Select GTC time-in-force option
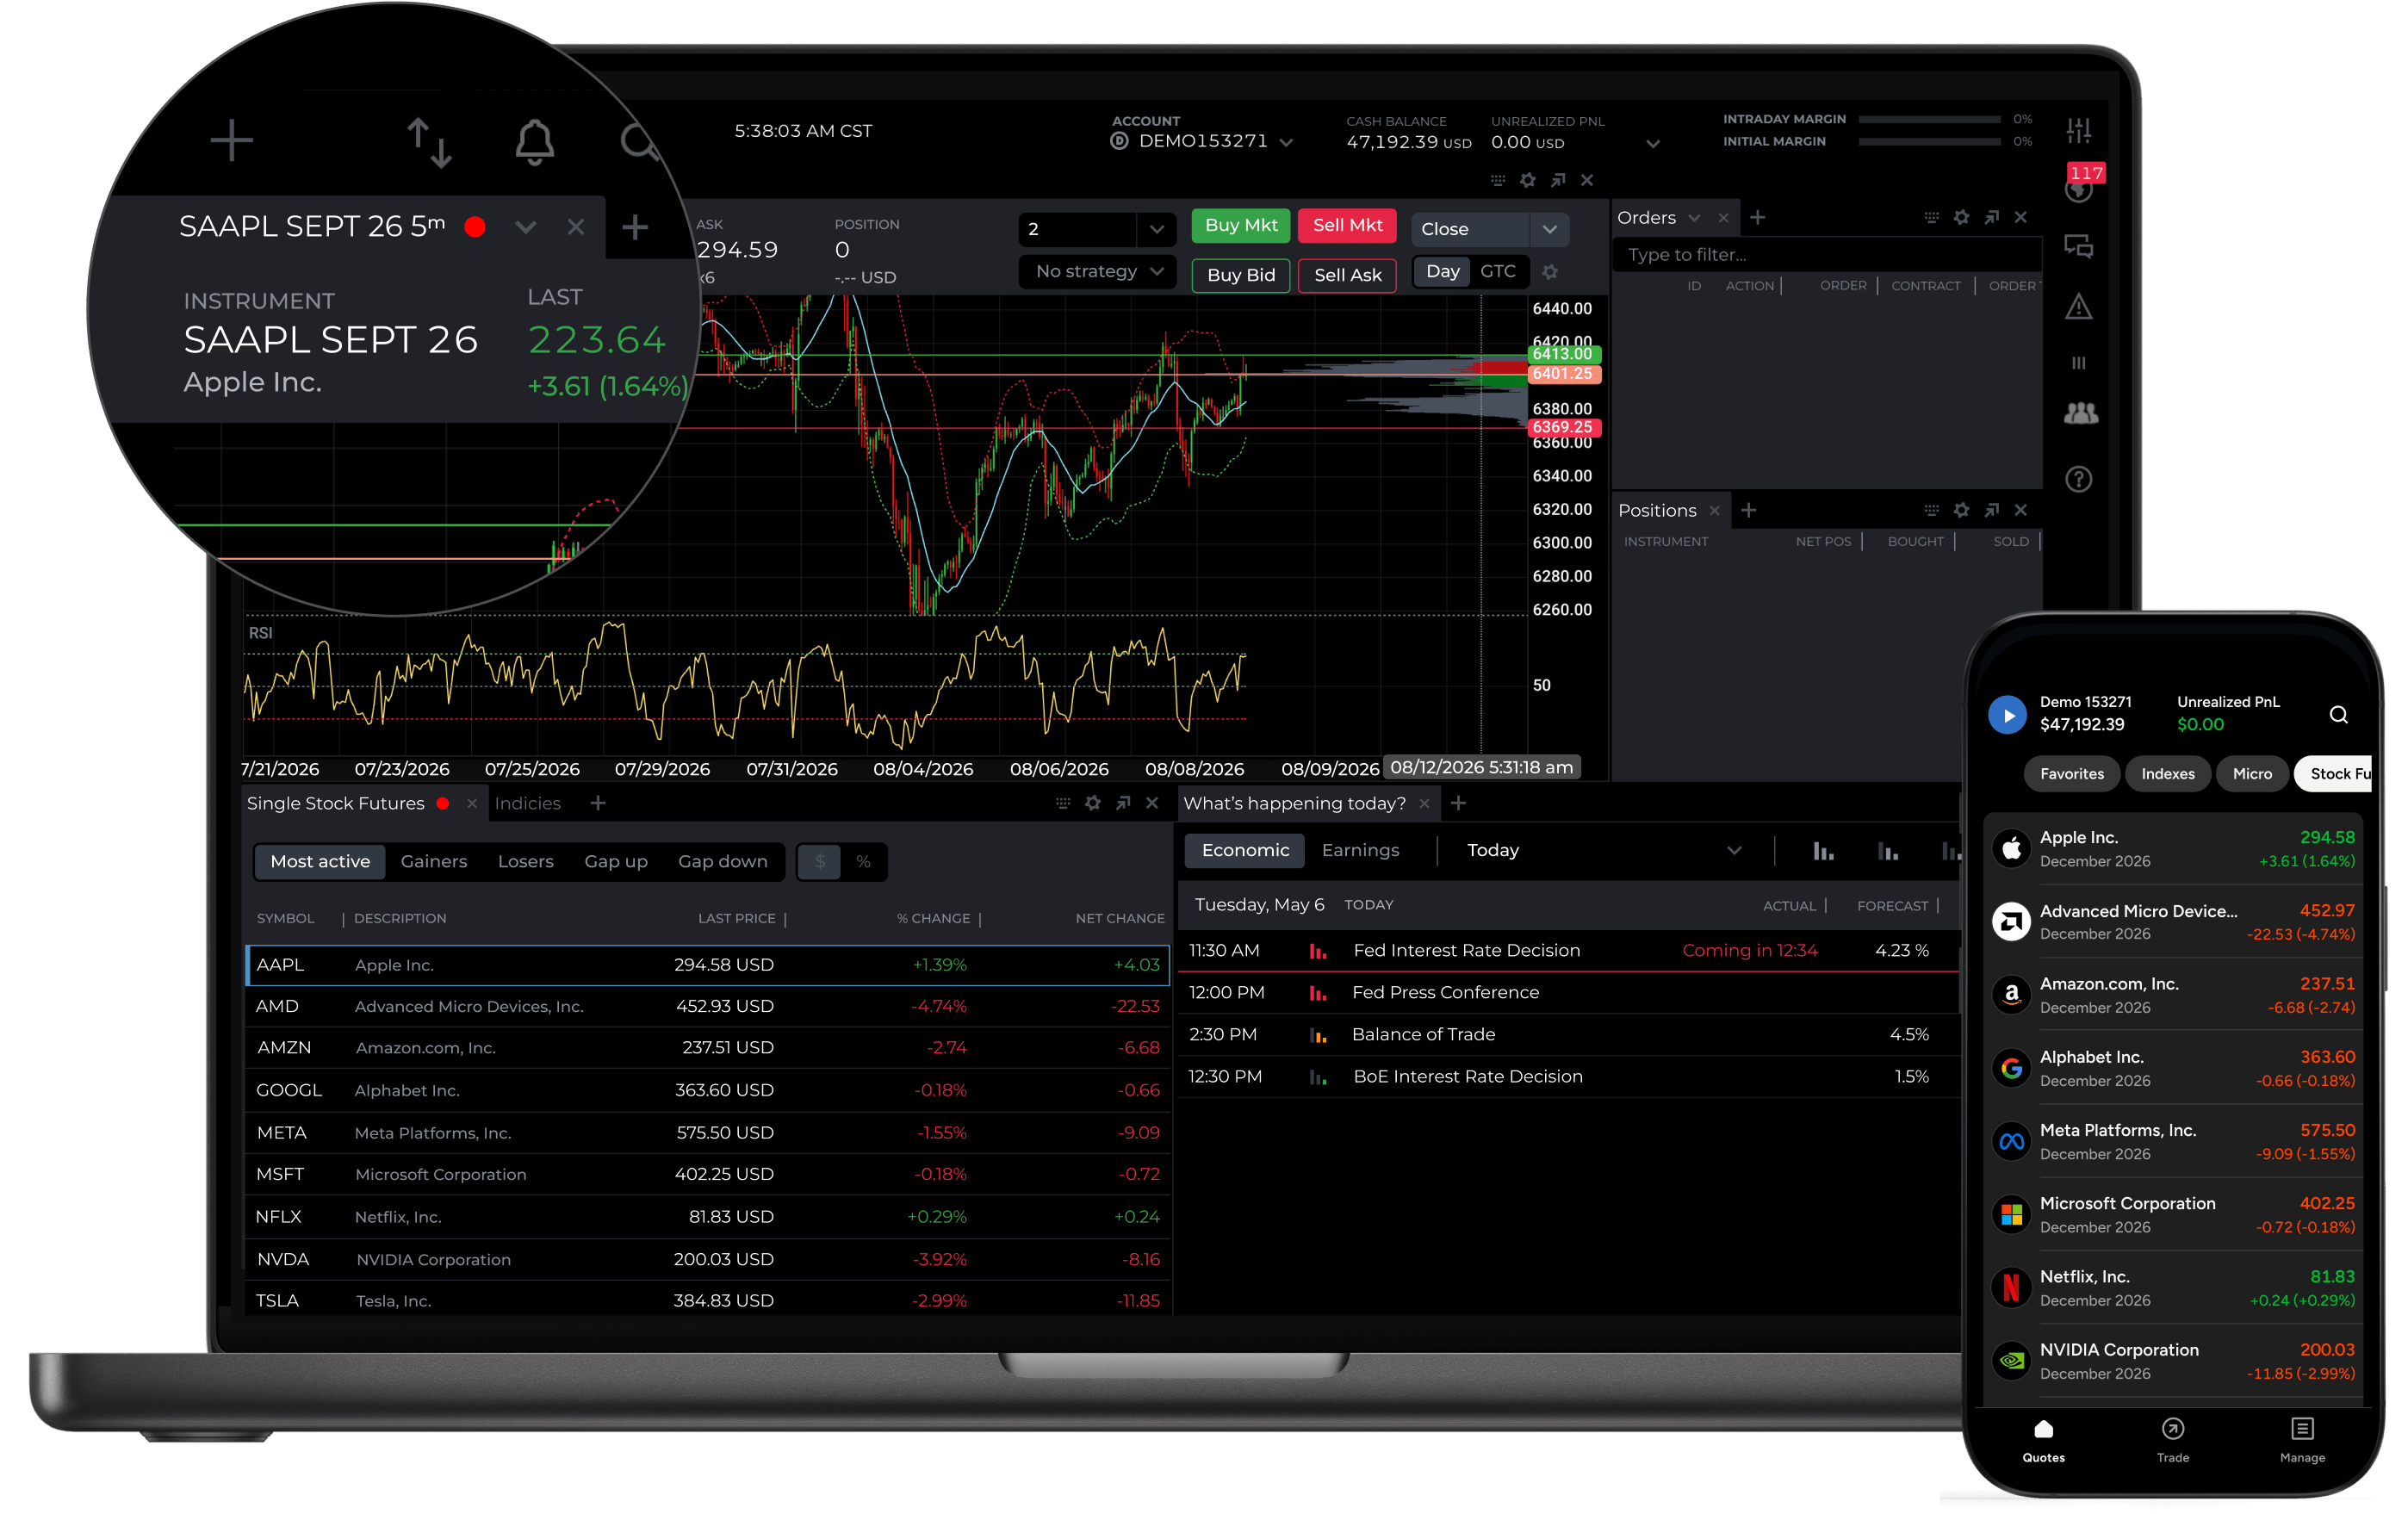 tap(1497, 272)
